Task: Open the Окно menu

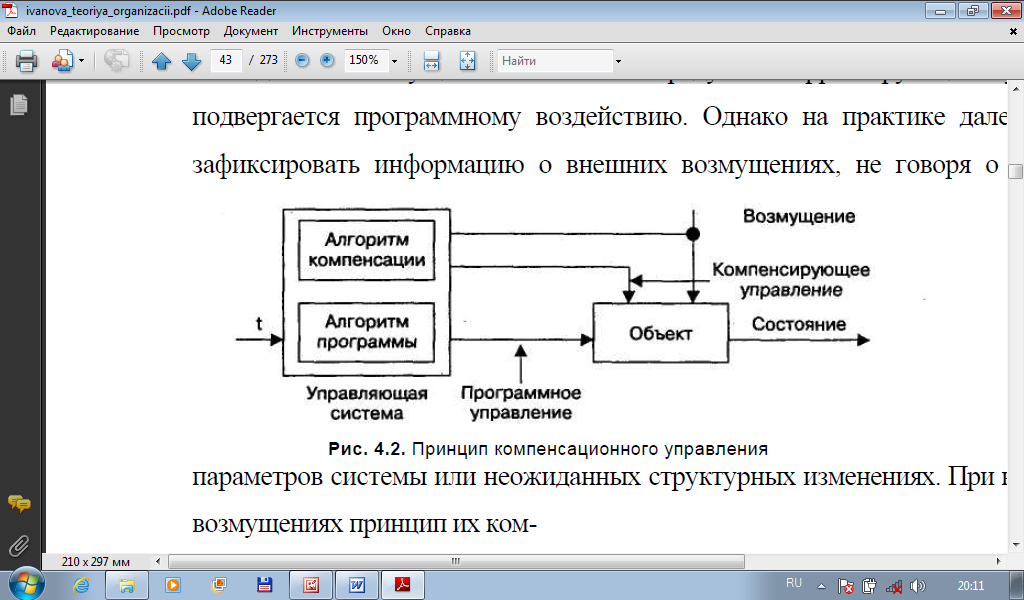Action: coord(396,31)
